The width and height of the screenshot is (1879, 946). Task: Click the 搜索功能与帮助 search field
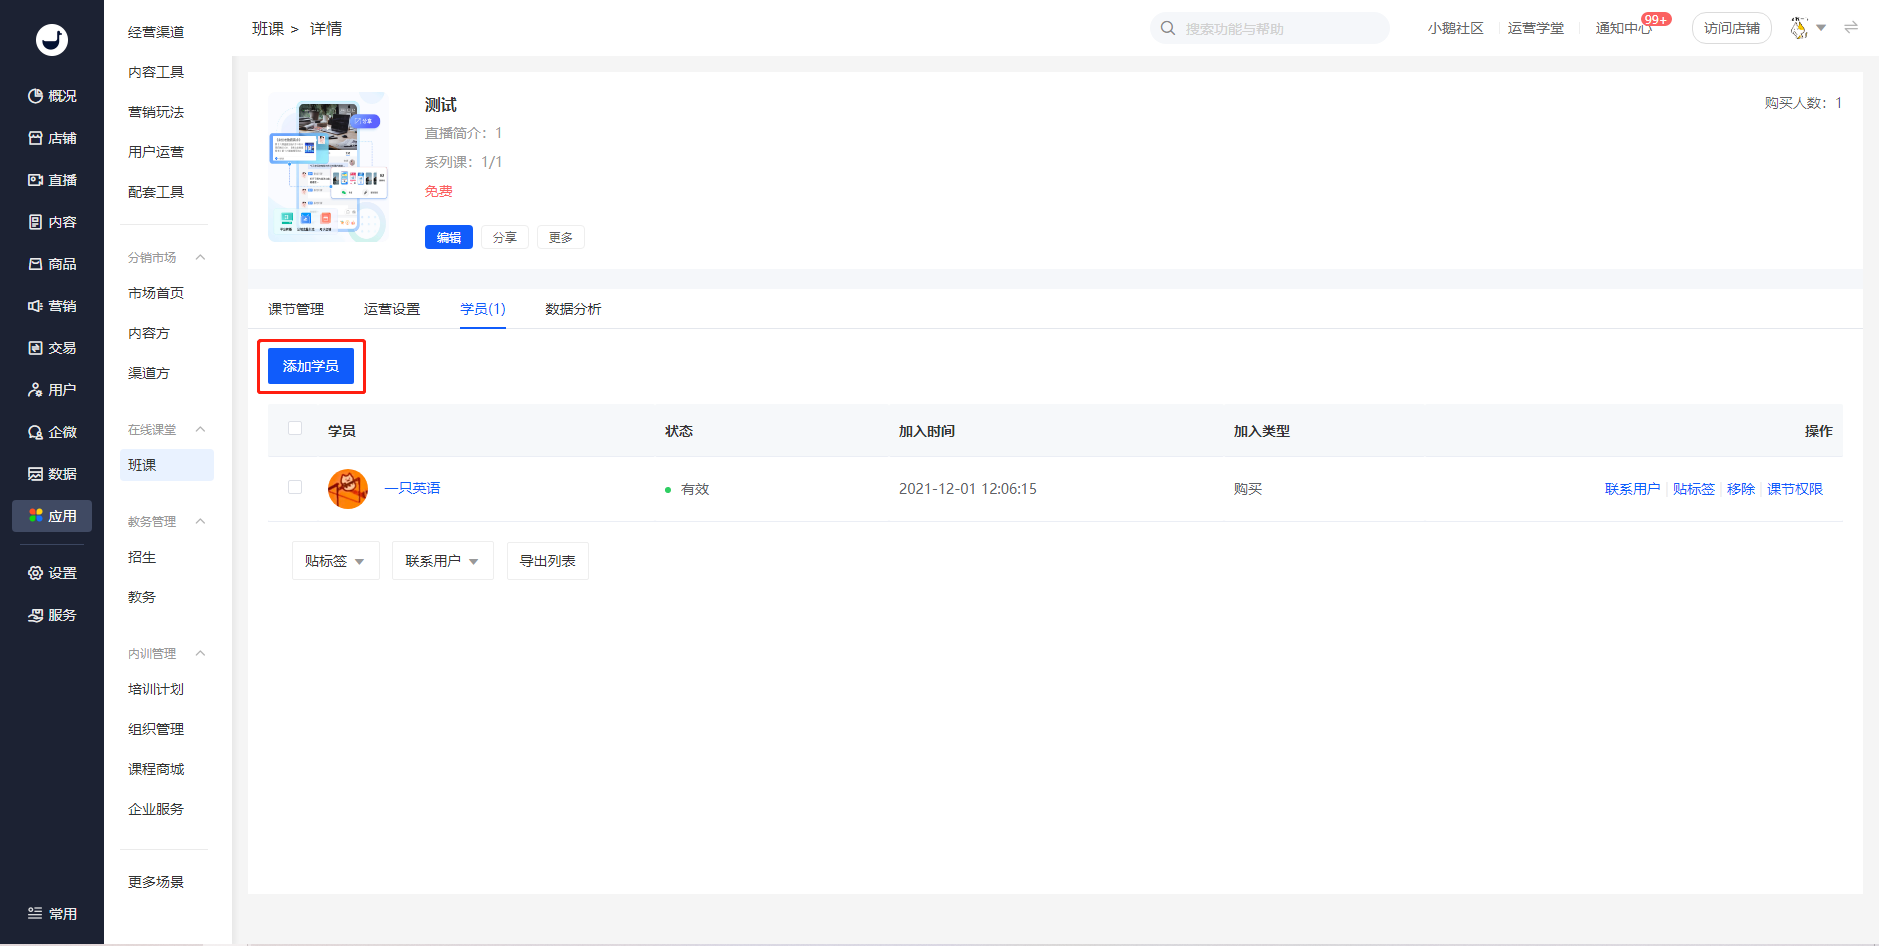click(x=1270, y=28)
